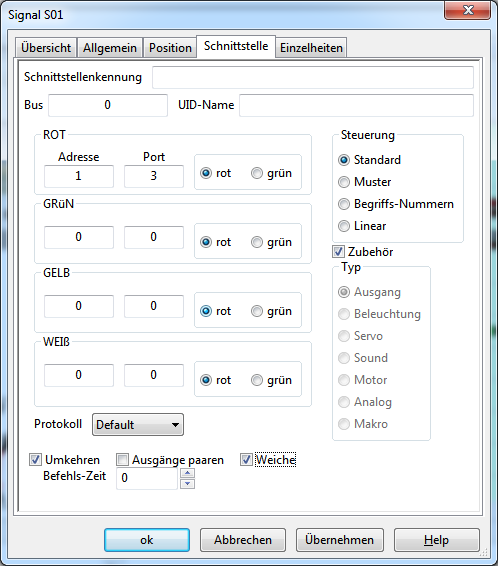Toggle the Weiche checkbox
Viewport: 498px width, 566px height.
246,460
